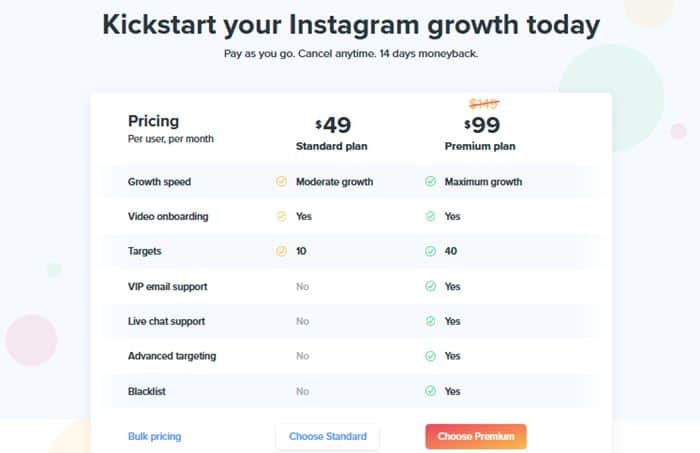Click the $49 Standard plan price
The width and height of the screenshot is (700, 453).
[333, 125]
